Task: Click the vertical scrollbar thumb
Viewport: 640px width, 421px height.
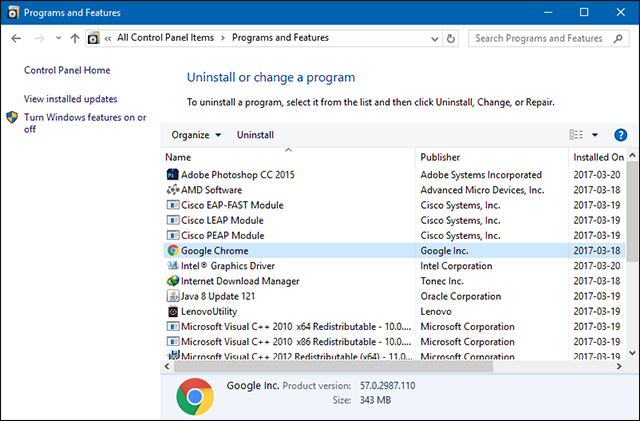Action: coord(632,212)
